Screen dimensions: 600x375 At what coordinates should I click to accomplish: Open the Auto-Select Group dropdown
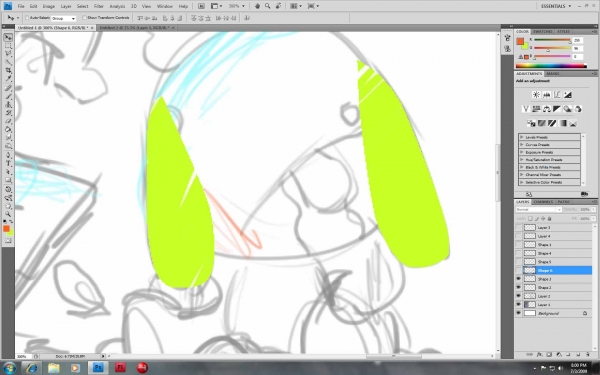point(64,18)
